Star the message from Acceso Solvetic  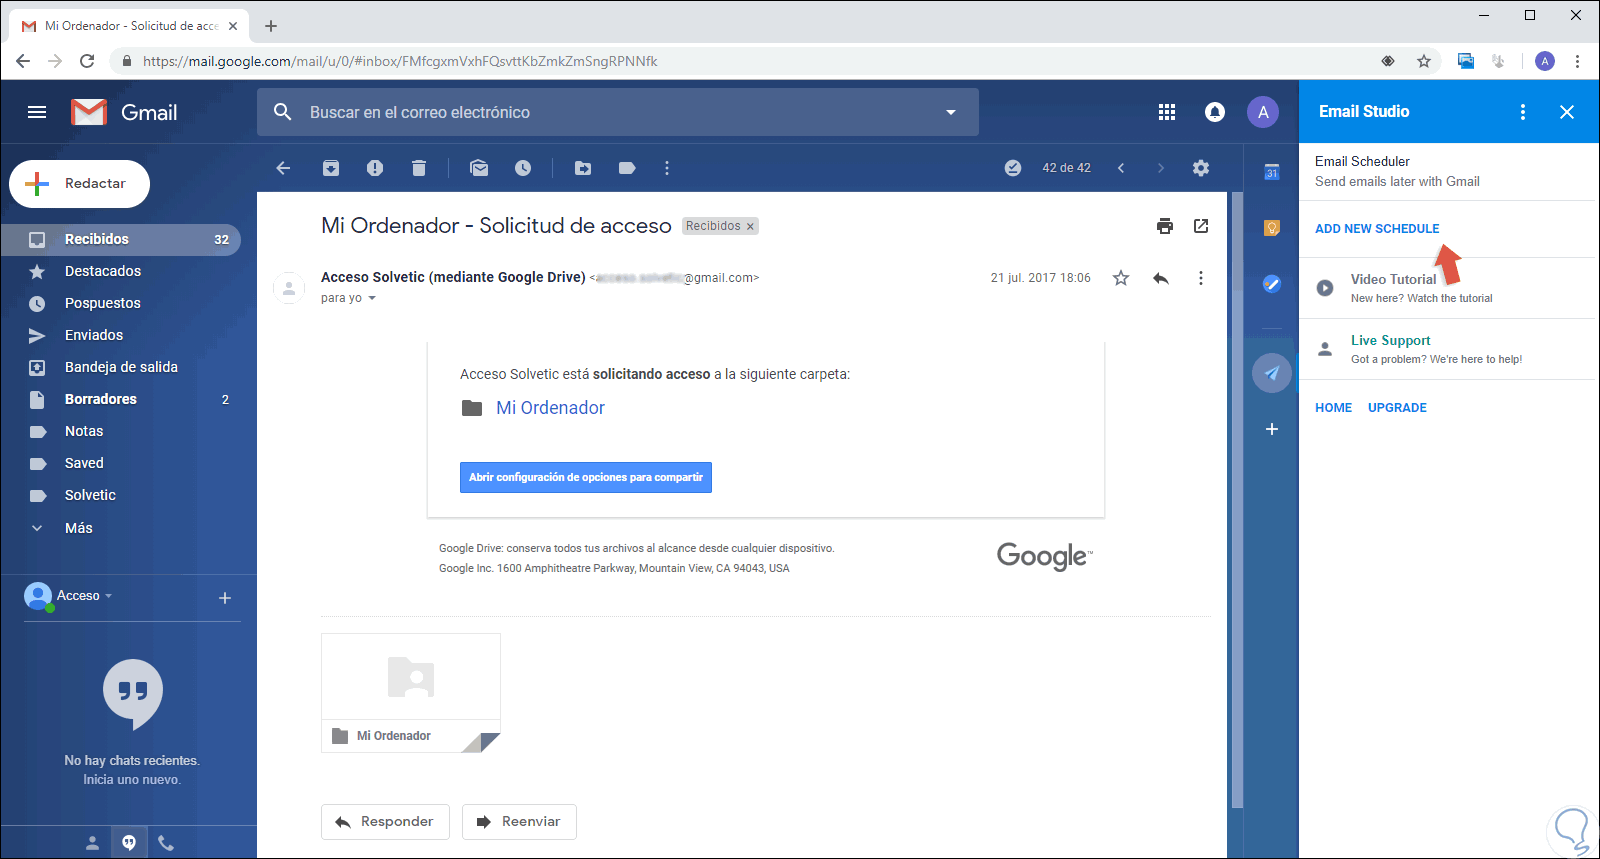coord(1121,278)
